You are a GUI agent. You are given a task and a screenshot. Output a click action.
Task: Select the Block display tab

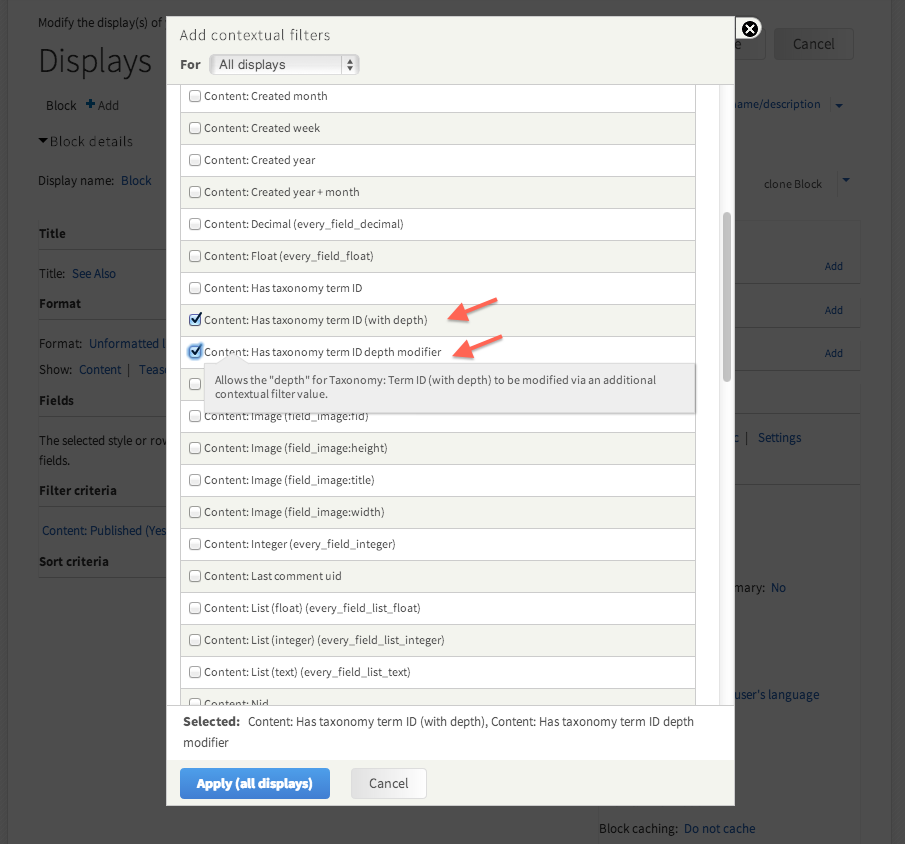click(61, 106)
